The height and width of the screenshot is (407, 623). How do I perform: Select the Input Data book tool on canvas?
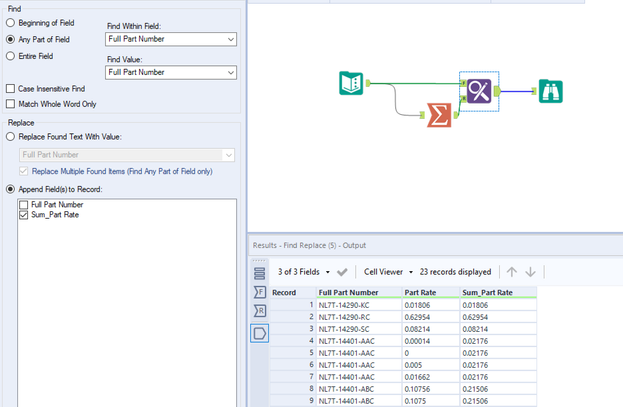pos(351,83)
